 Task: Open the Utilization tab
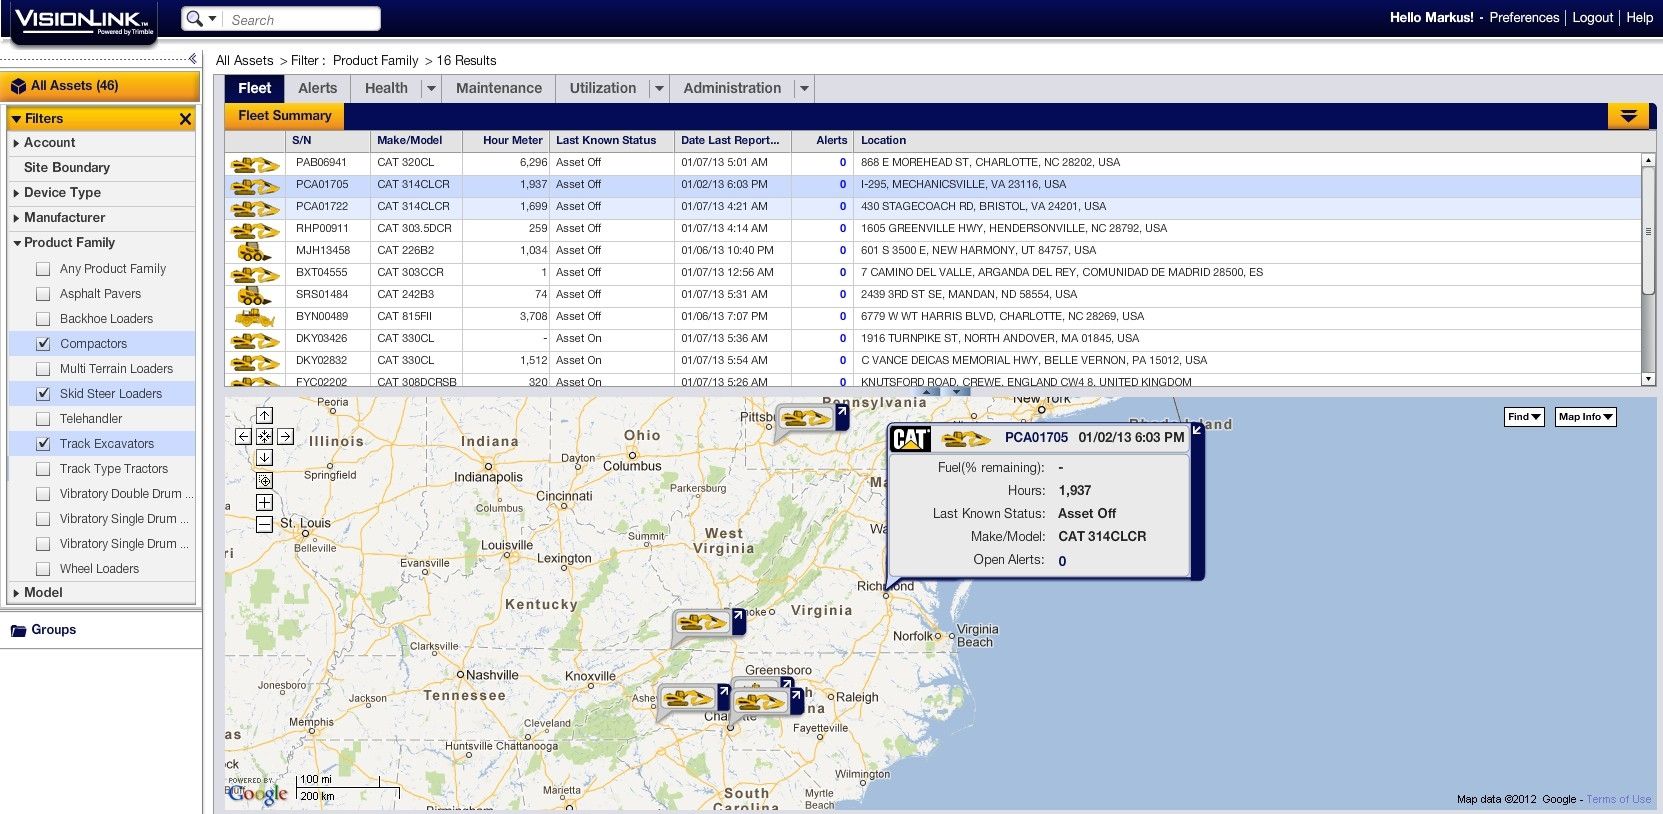(603, 89)
